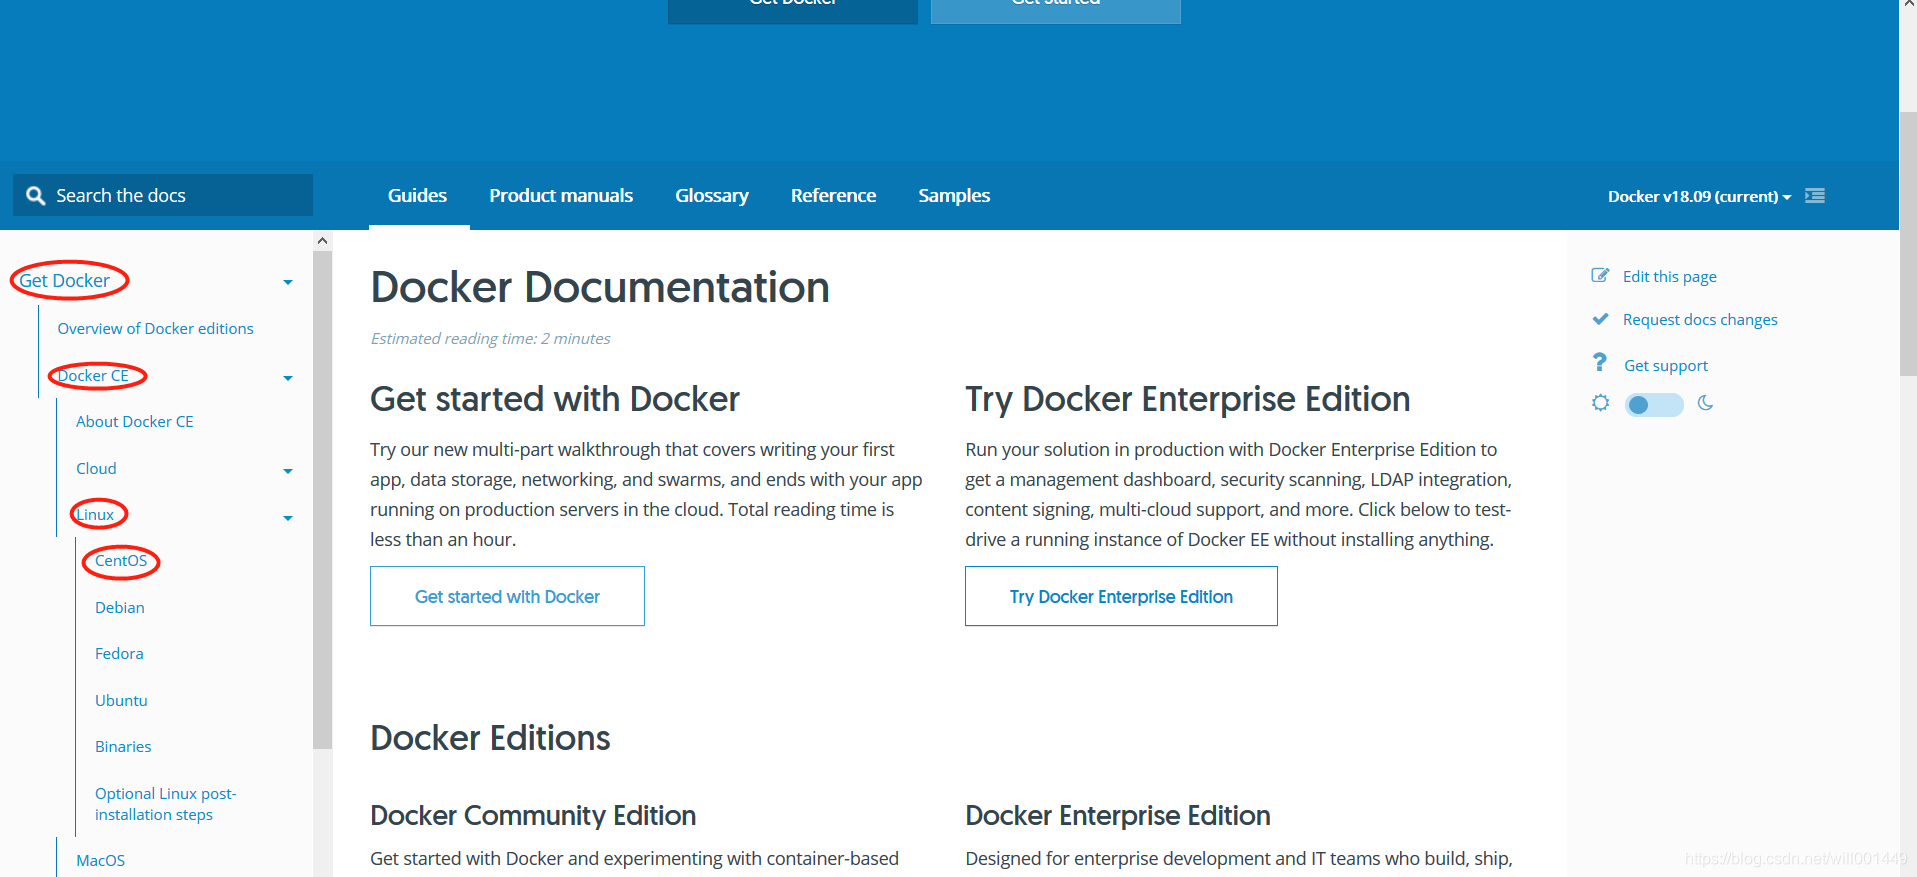Click the Docker Editions heading

(490, 738)
